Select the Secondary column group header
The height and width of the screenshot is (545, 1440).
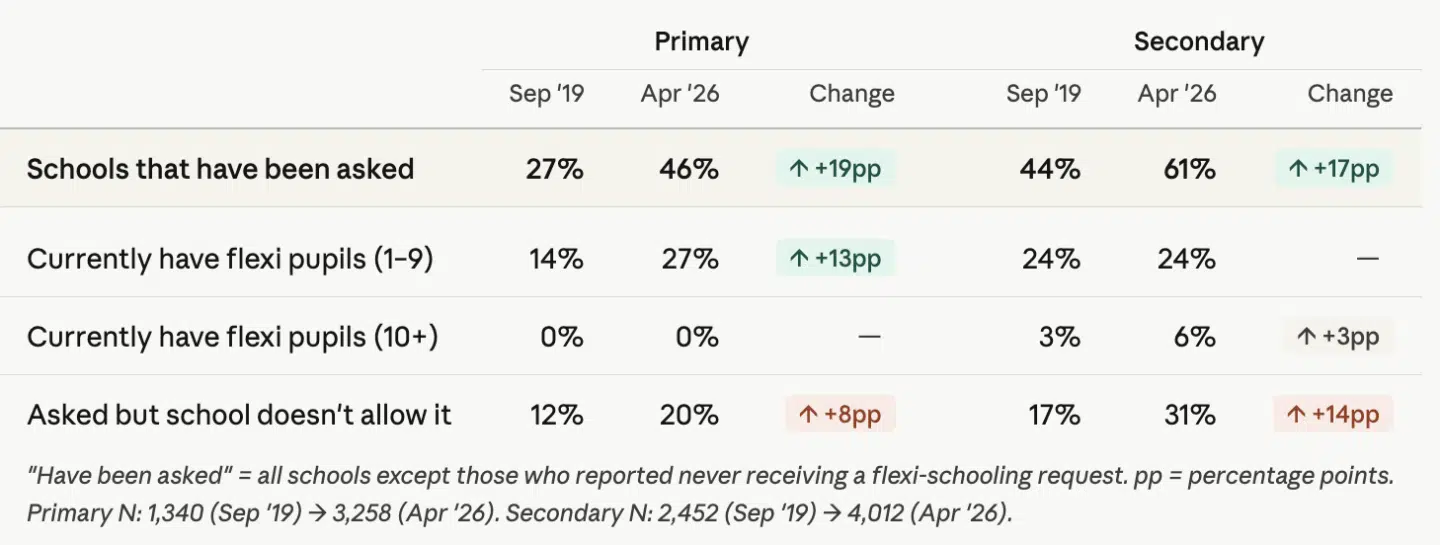(x=1198, y=42)
